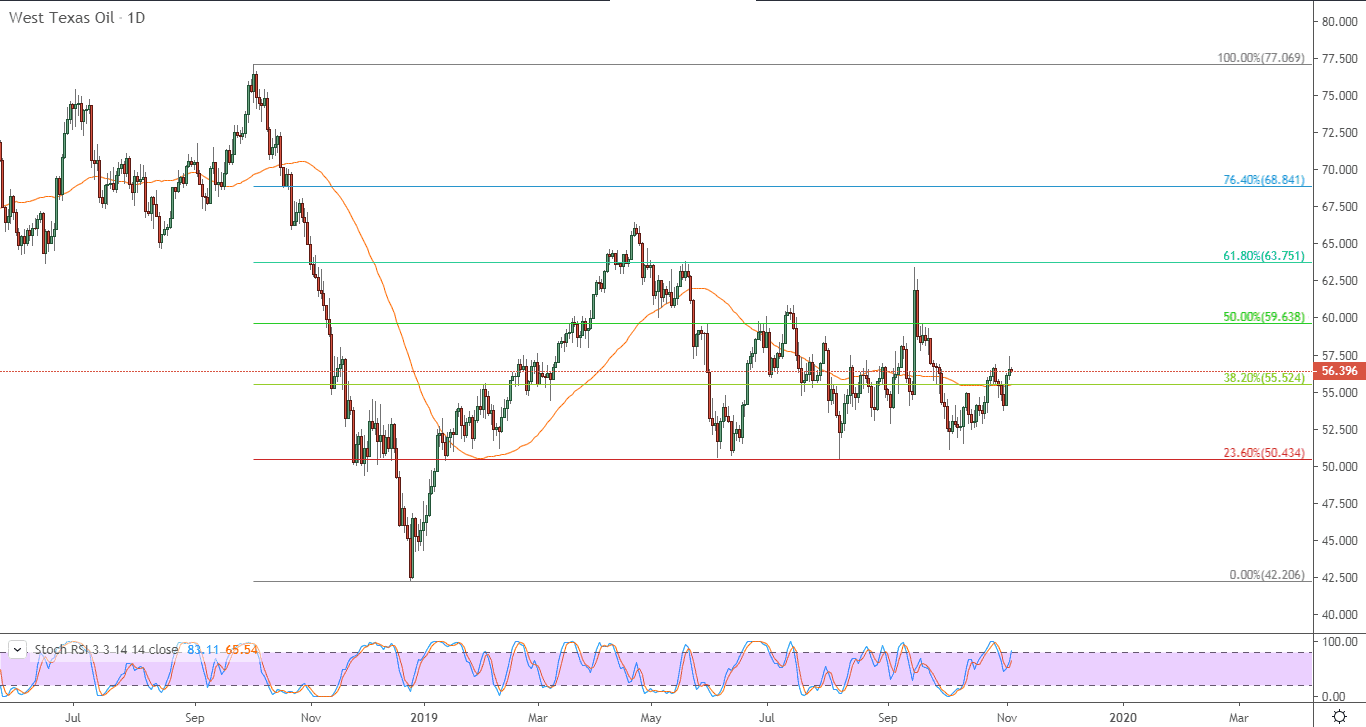The height and width of the screenshot is (727, 1366).
Task: Click the current price tag 56.396
Action: (x=1339, y=371)
